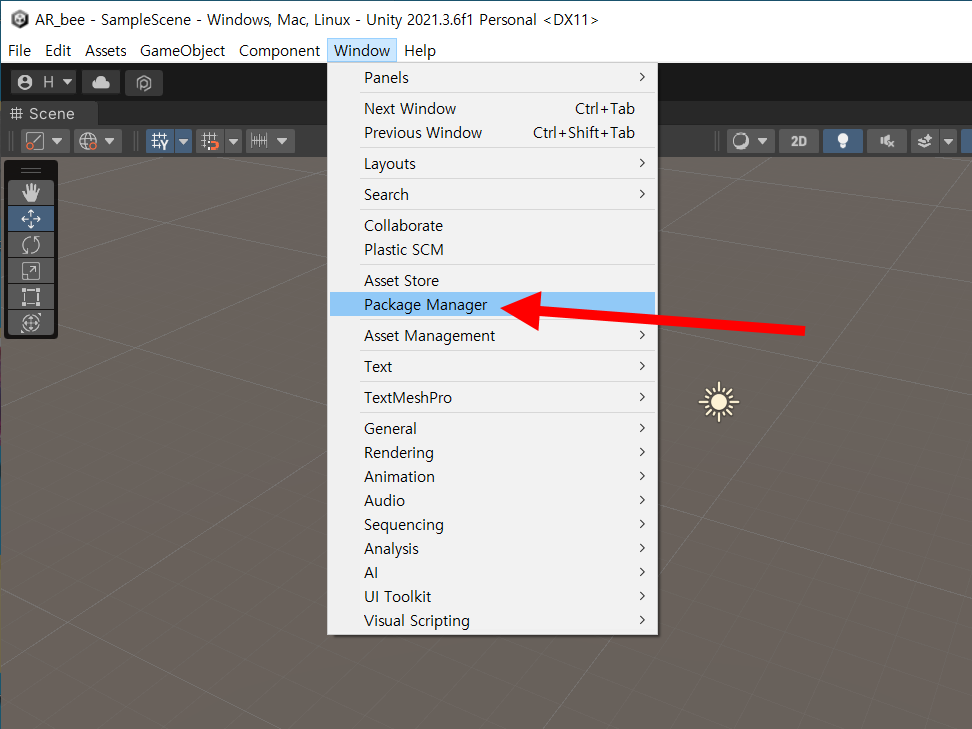Expand the Panels submenu
This screenshot has height=729, width=972.
point(492,77)
